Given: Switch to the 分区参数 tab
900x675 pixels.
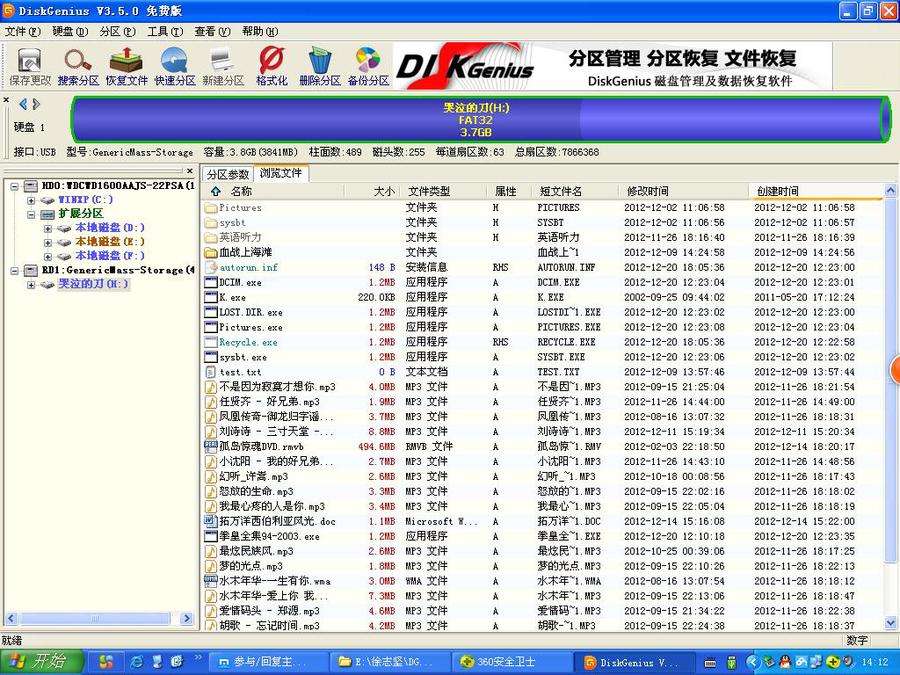Looking at the screenshot, I should pos(228,174).
